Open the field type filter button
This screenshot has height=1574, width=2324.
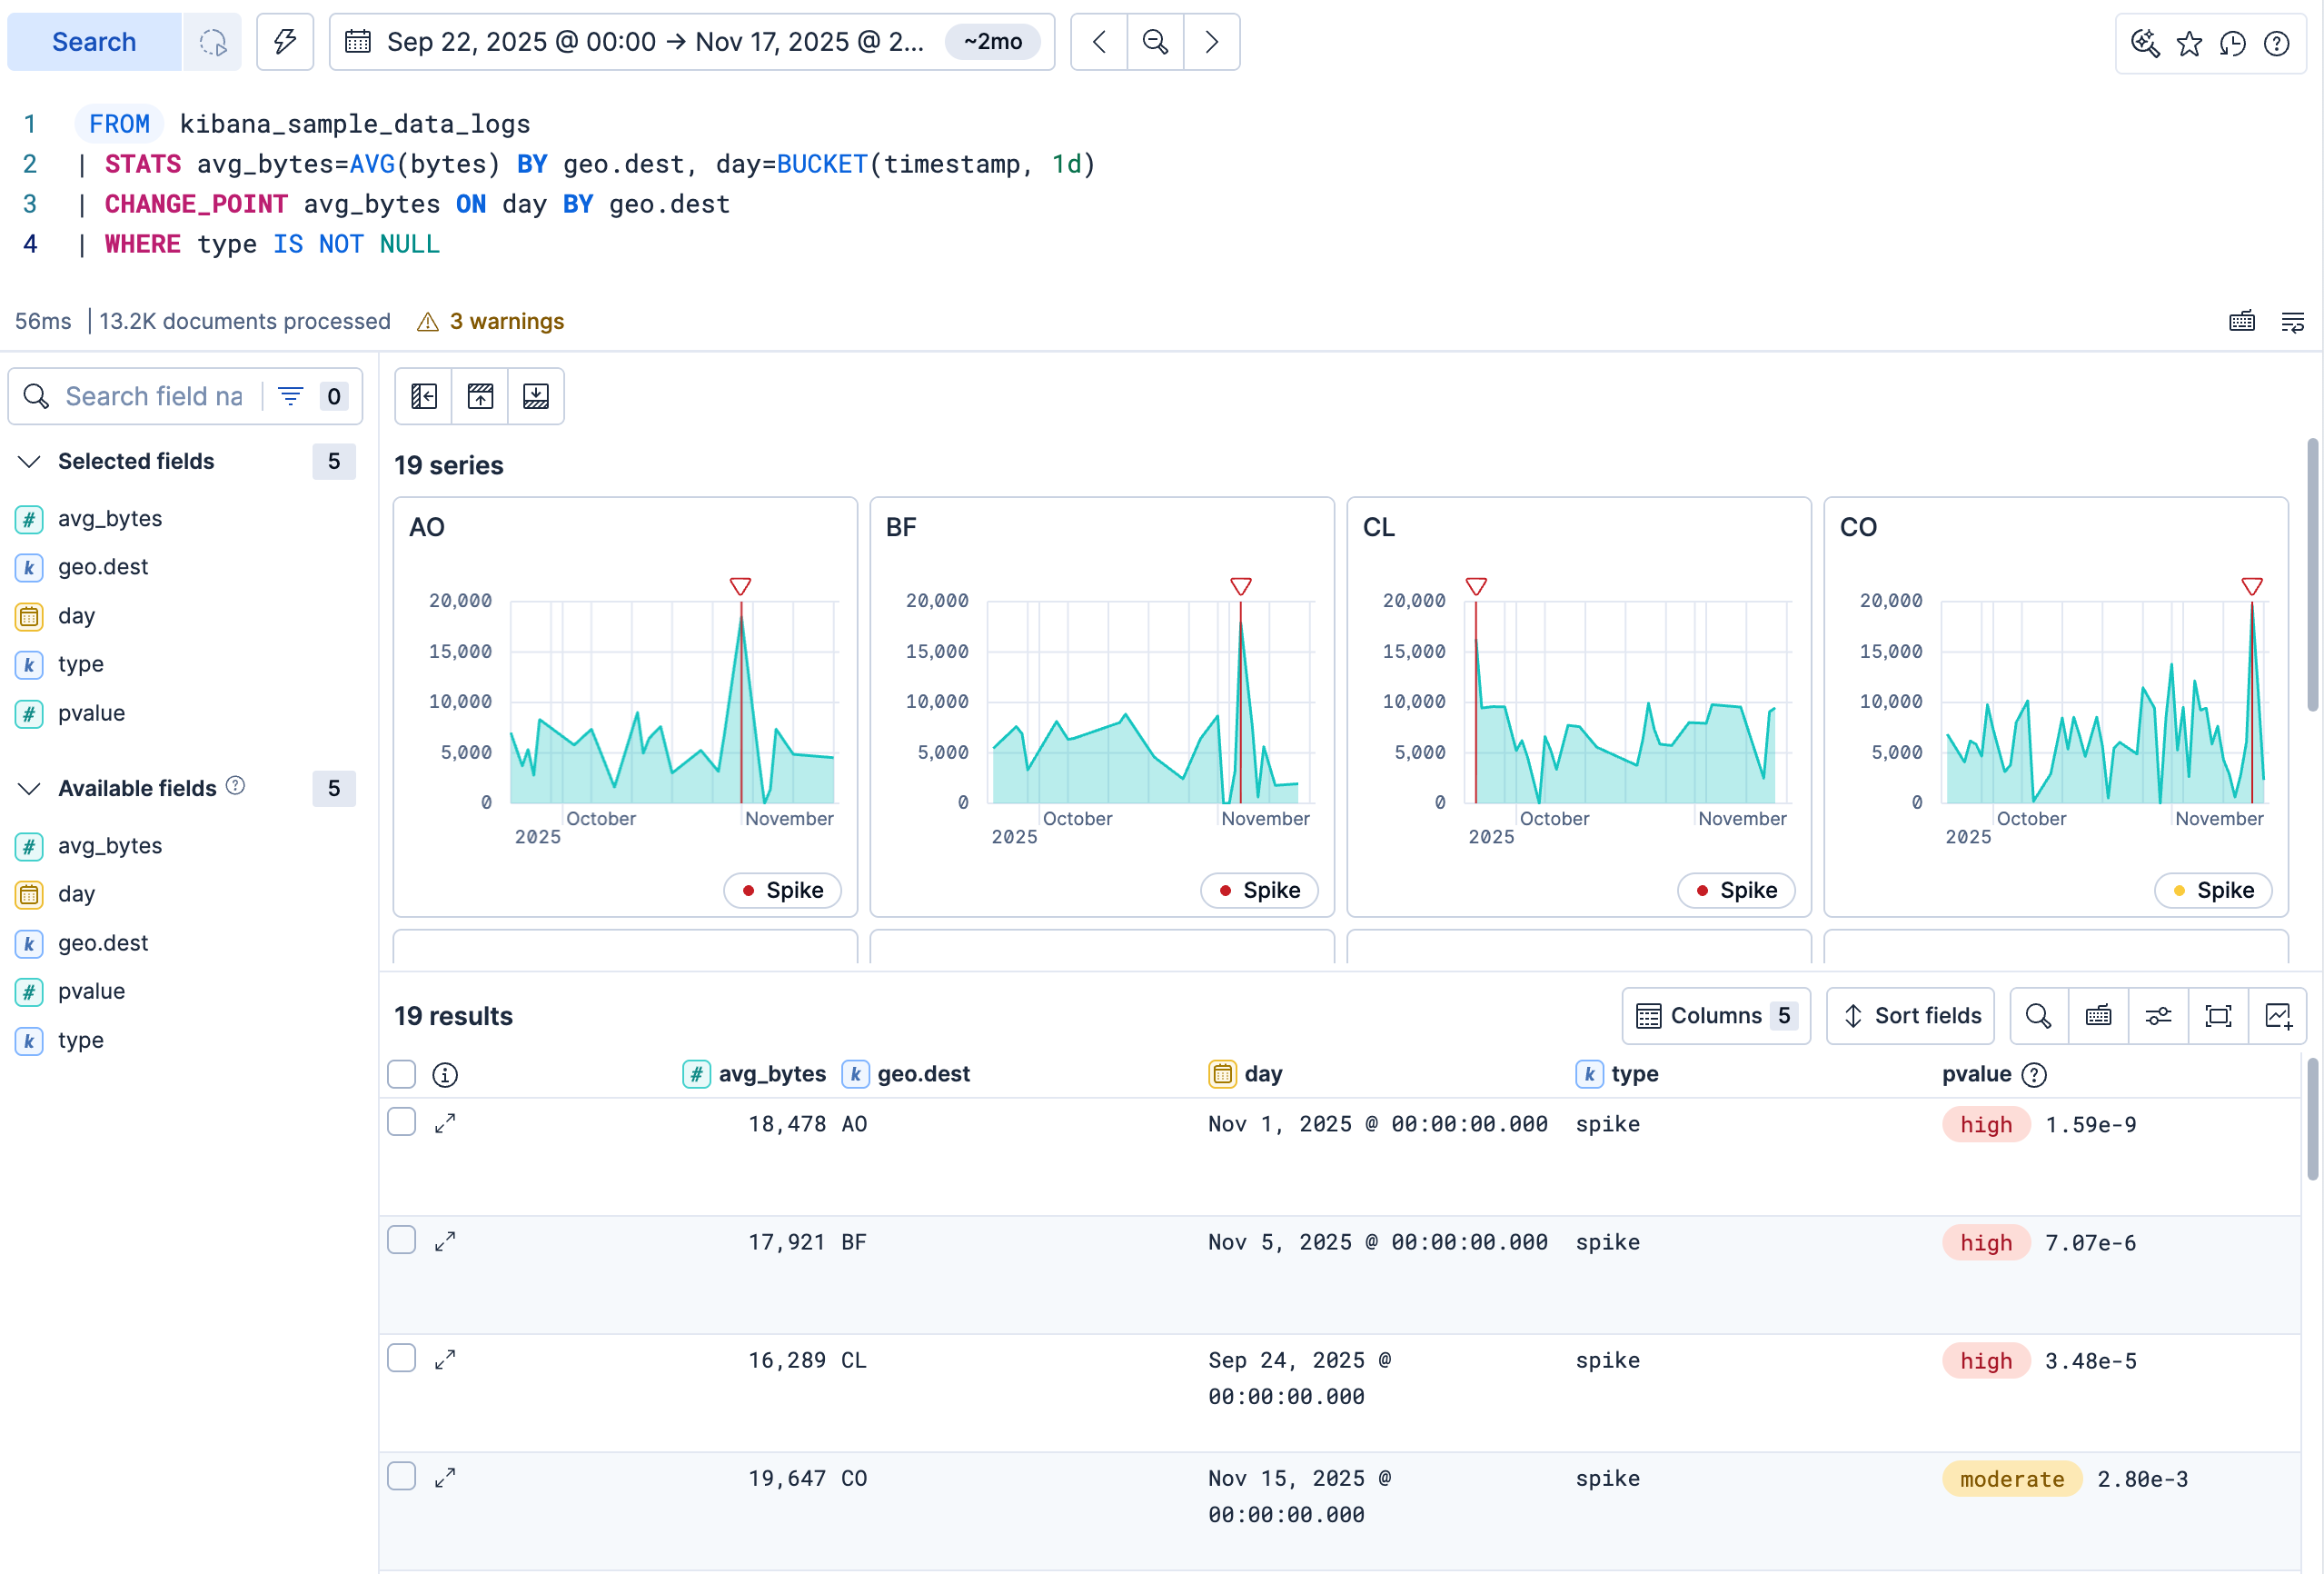[312, 396]
